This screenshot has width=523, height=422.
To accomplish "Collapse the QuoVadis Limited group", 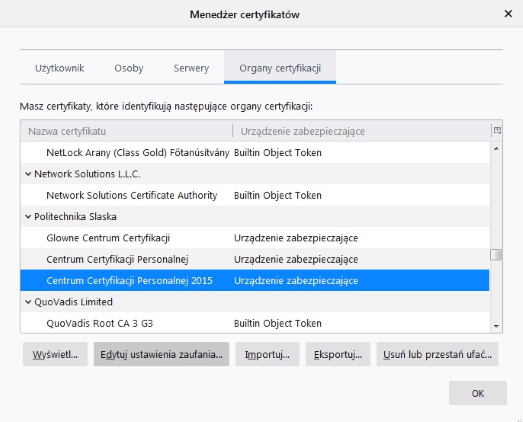I will coord(28,302).
